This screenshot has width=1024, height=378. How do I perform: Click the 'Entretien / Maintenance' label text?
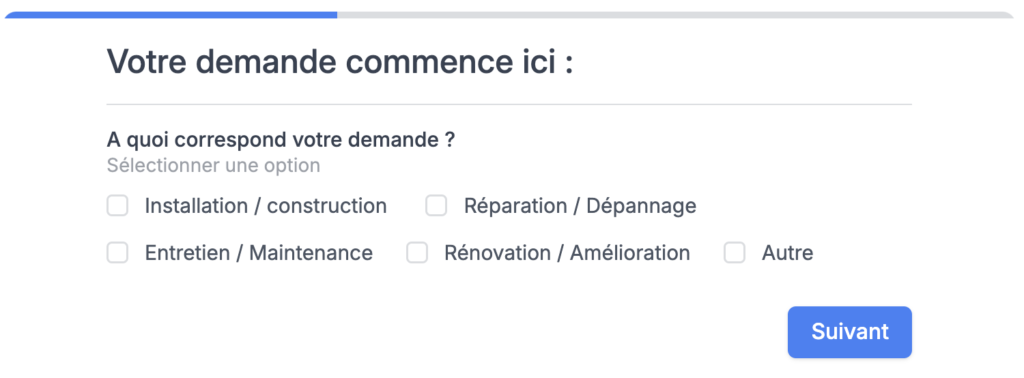click(259, 253)
